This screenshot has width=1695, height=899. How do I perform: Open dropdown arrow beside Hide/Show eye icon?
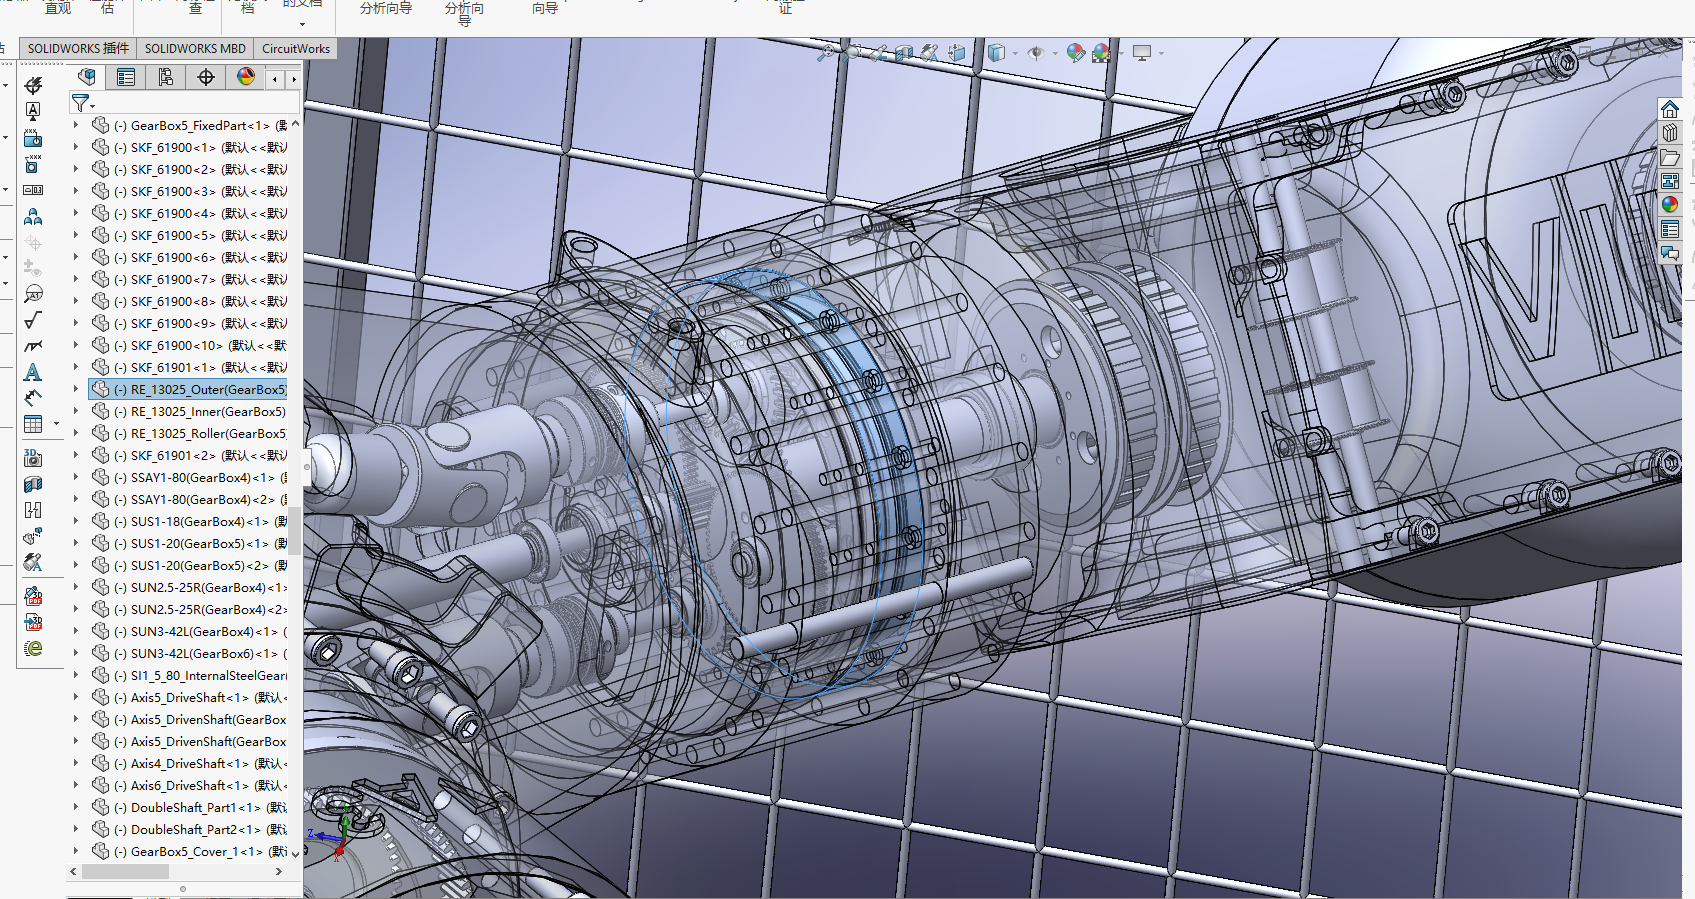[1054, 54]
